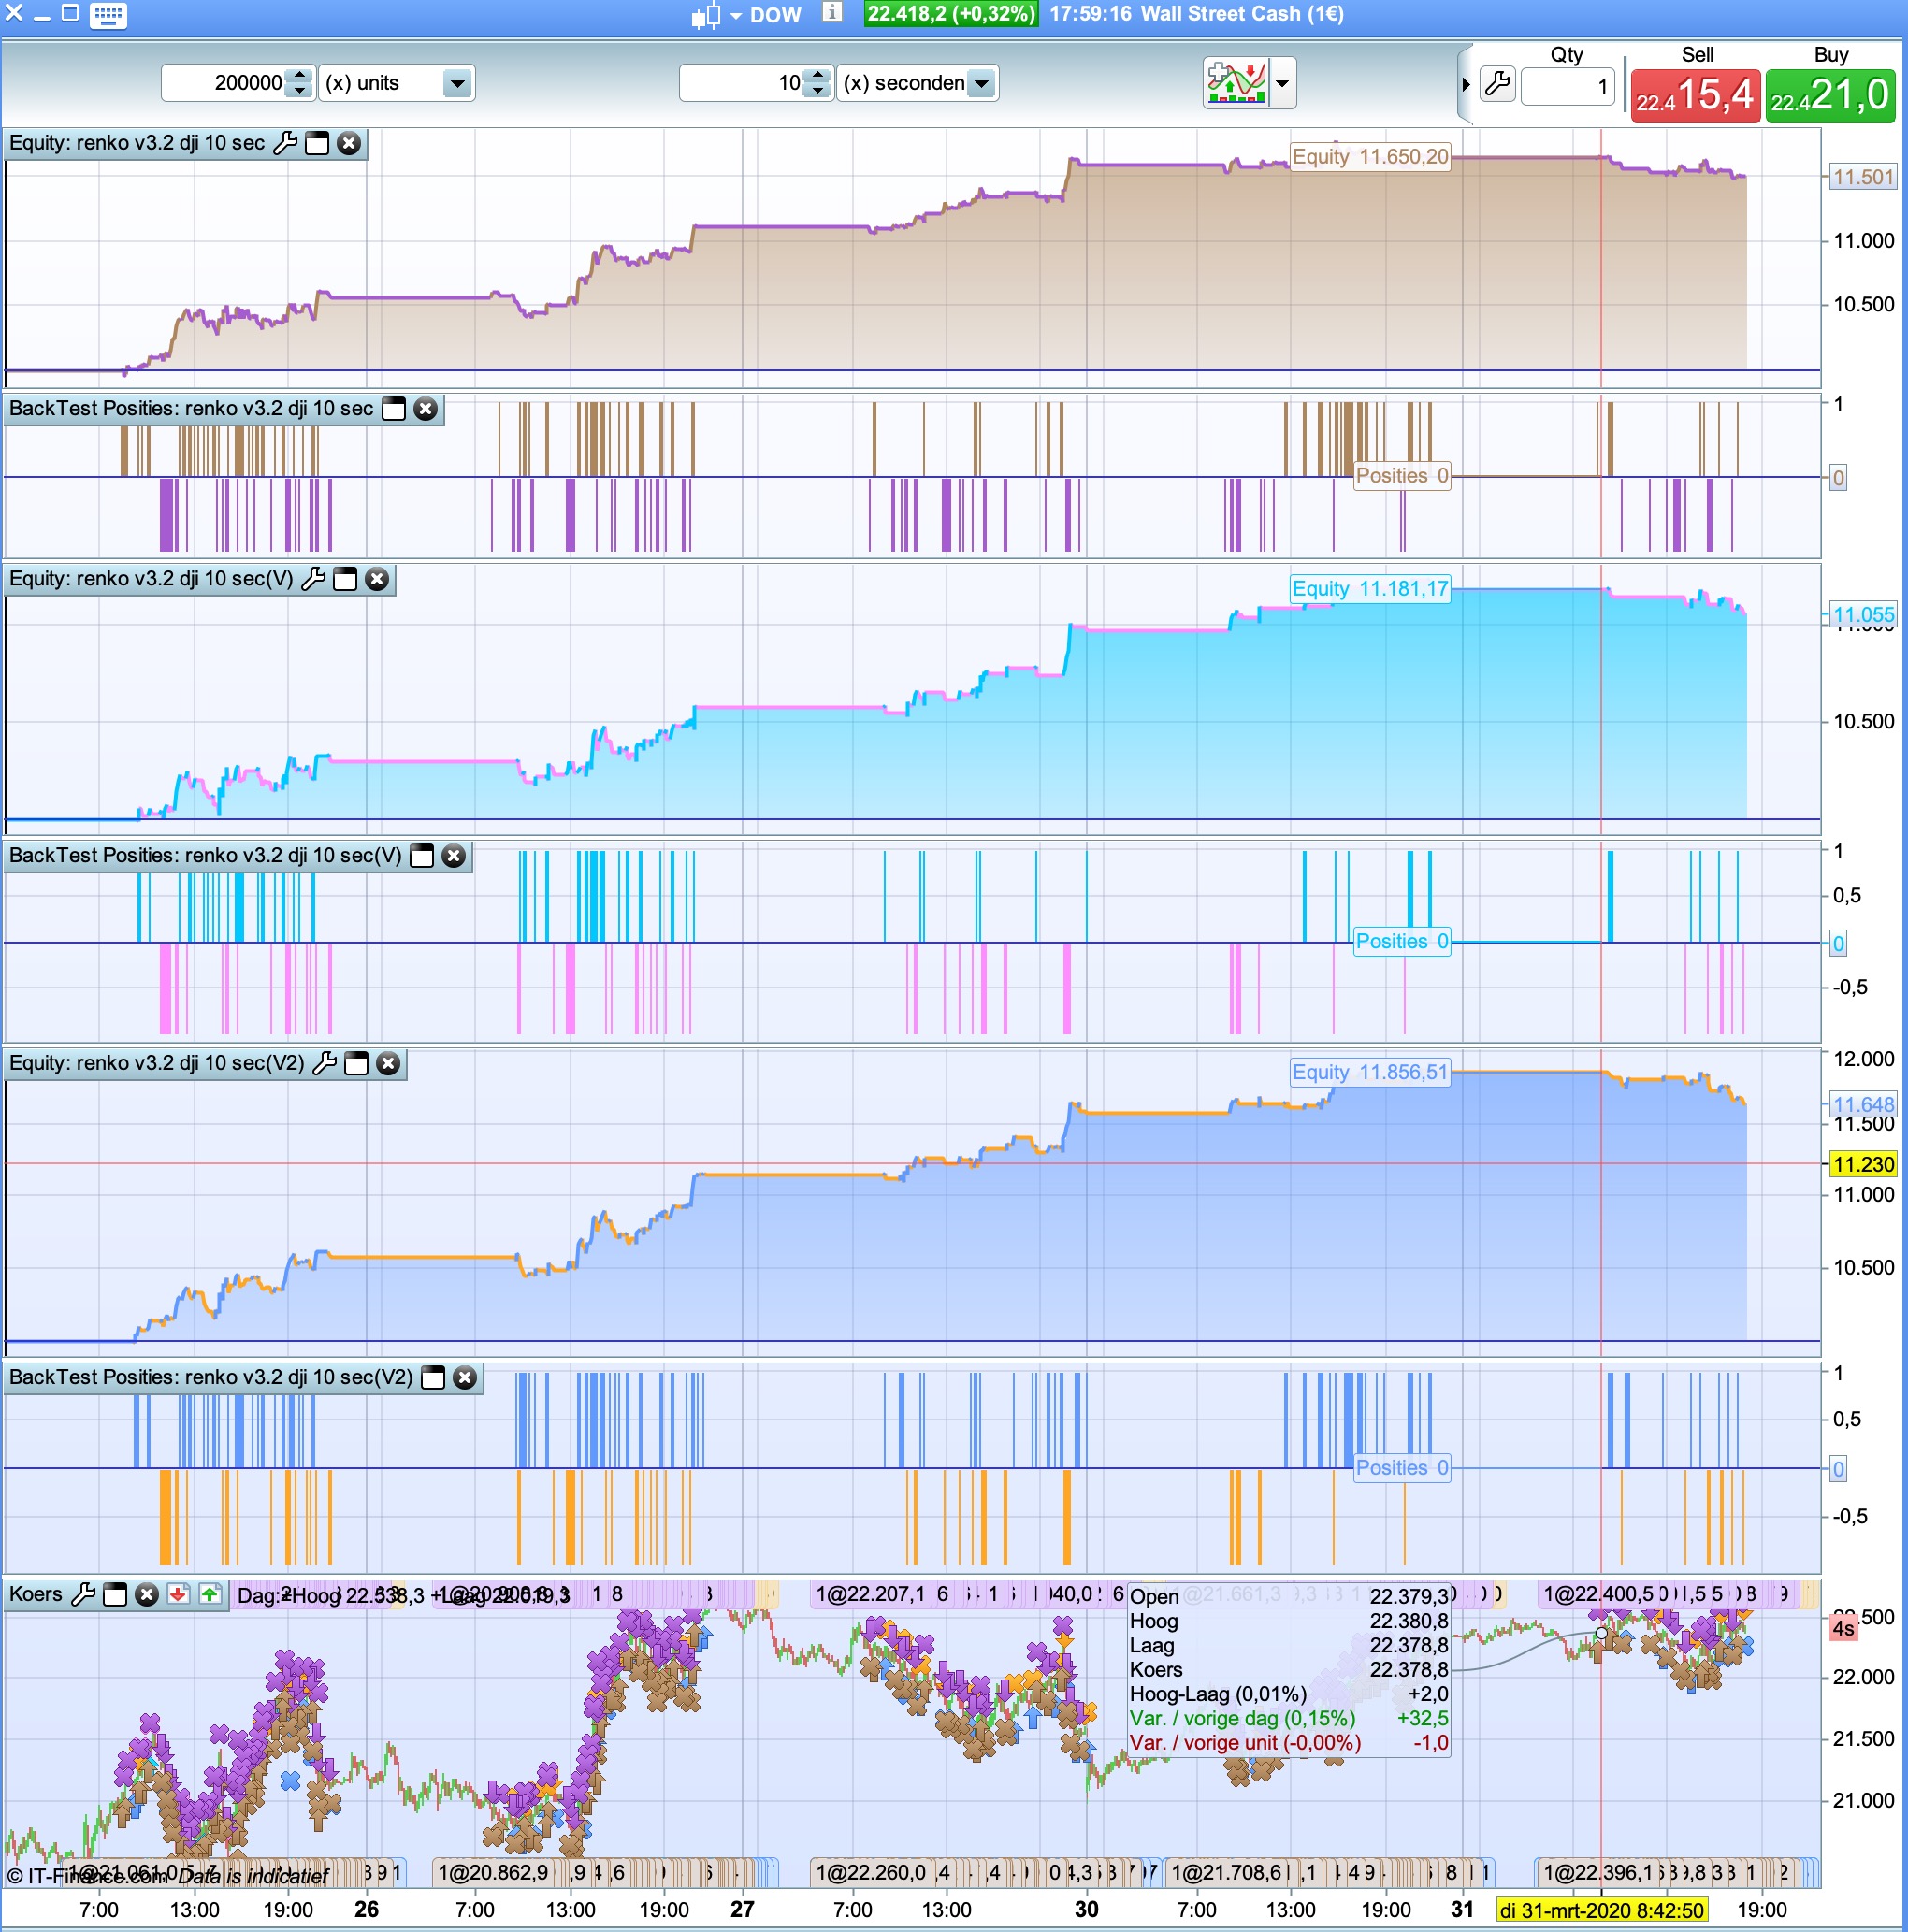Open order panel wrench settings
This screenshot has width=1908, height=1932.
coord(1497,84)
